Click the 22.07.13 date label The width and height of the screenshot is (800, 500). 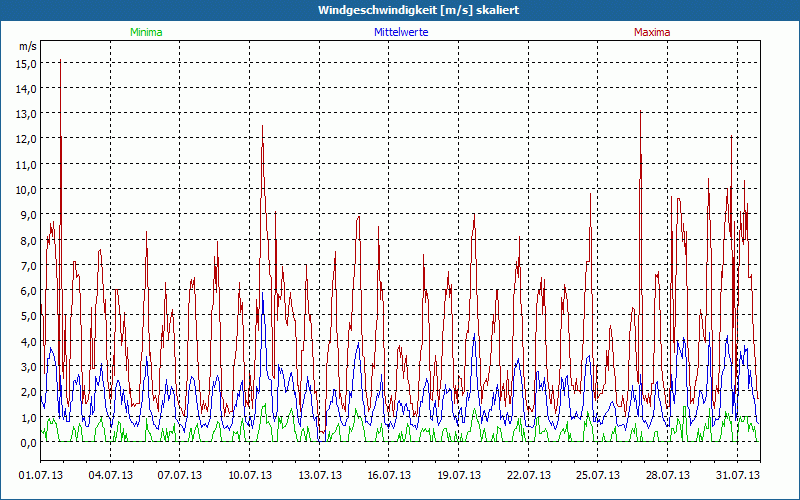pyautogui.click(x=529, y=475)
